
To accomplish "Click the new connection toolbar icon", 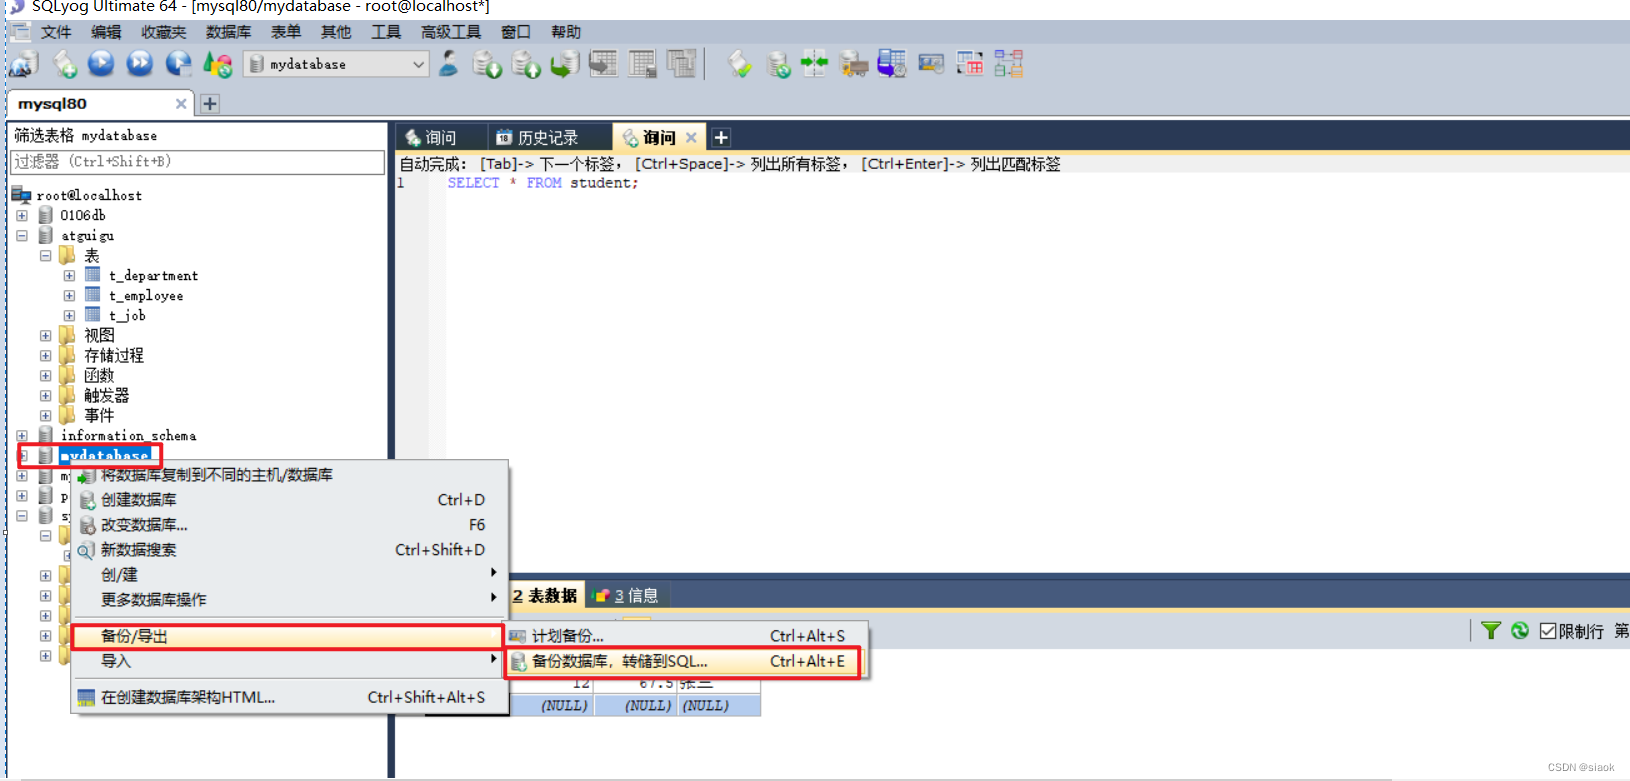I will click(24, 64).
